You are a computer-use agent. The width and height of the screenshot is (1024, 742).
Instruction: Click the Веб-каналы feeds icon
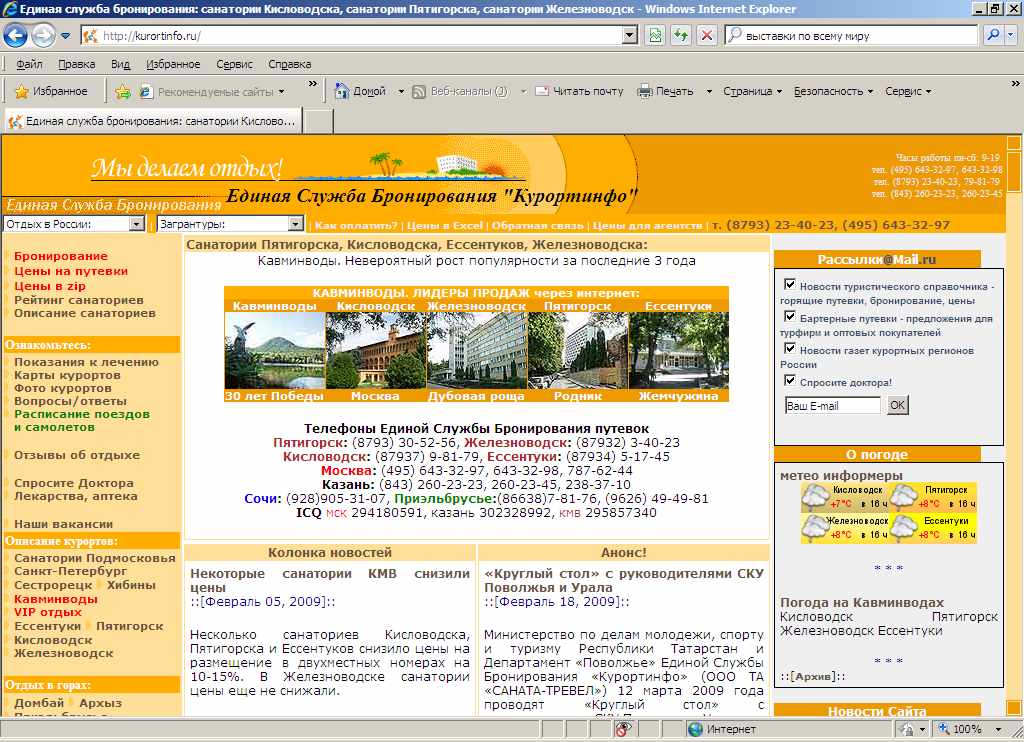tap(419, 91)
